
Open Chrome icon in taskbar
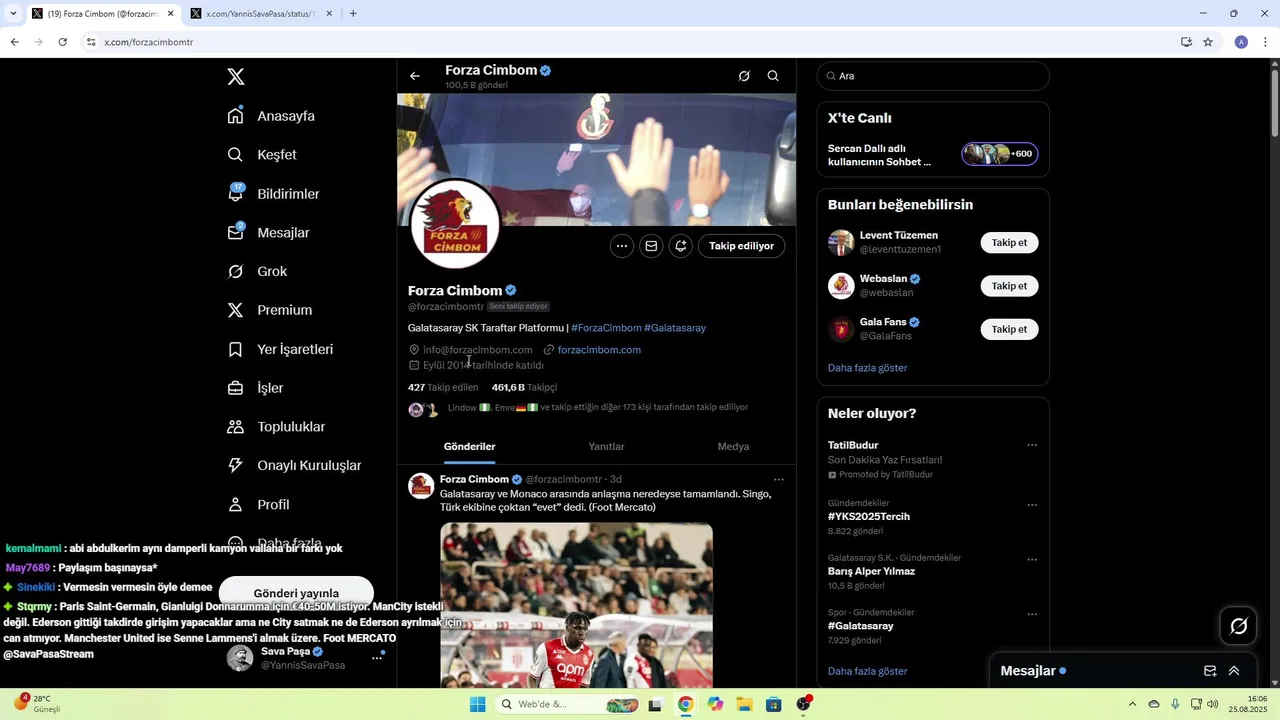(686, 704)
